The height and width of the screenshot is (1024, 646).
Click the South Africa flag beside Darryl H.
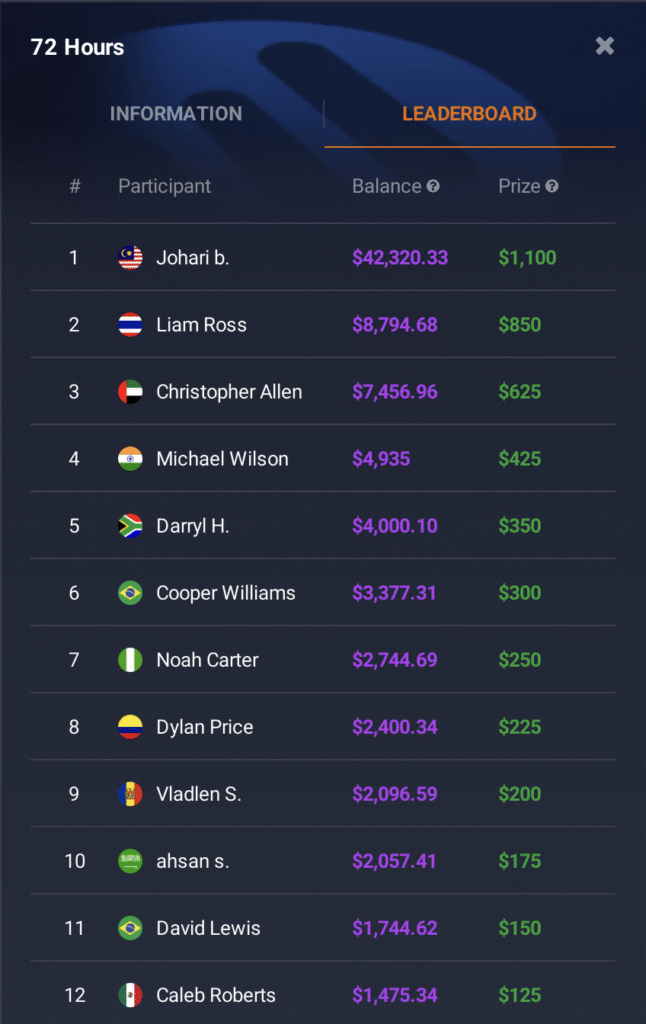click(x=130, y=526)
